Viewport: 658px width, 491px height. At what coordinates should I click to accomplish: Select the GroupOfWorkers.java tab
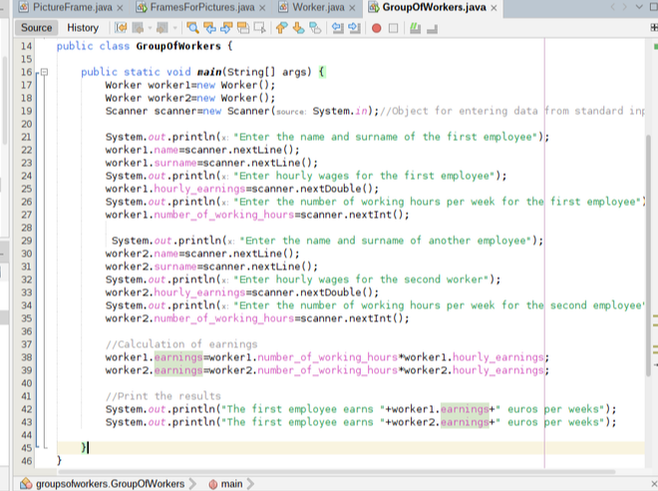tap(434, 7)
